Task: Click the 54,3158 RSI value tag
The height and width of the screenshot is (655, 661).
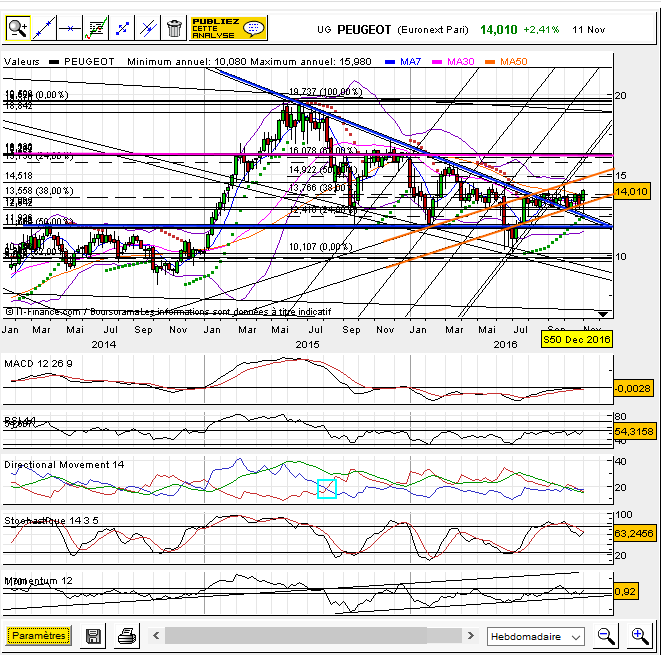Action: coord(634,432)
